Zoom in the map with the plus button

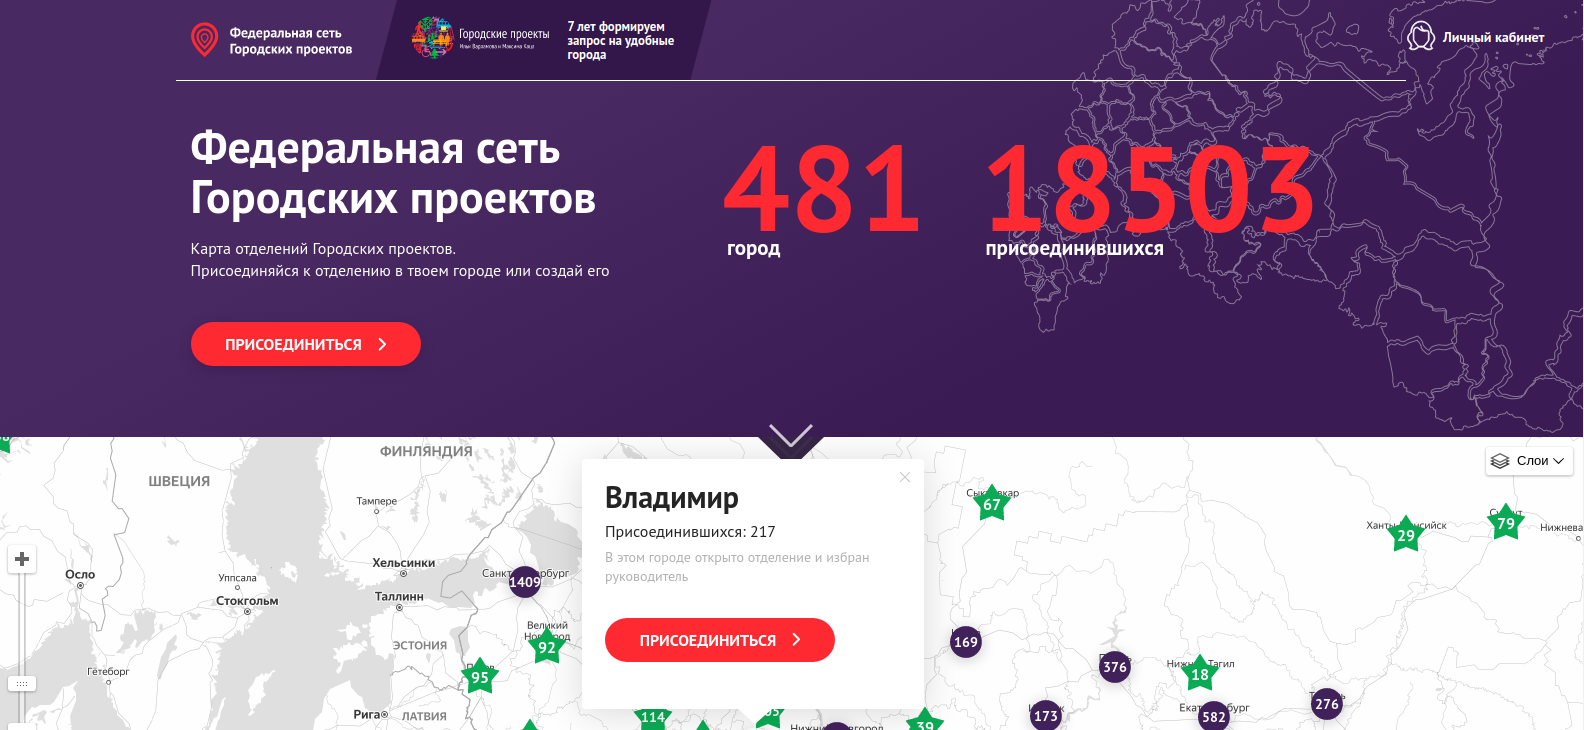[x=22, y=559]
